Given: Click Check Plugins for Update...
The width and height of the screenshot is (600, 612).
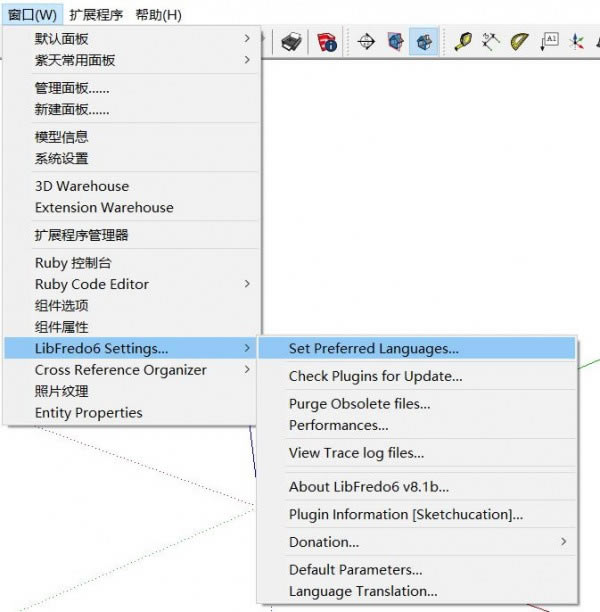Looking at the screenshot, I should pyautogui.click(x=417, y=376).
